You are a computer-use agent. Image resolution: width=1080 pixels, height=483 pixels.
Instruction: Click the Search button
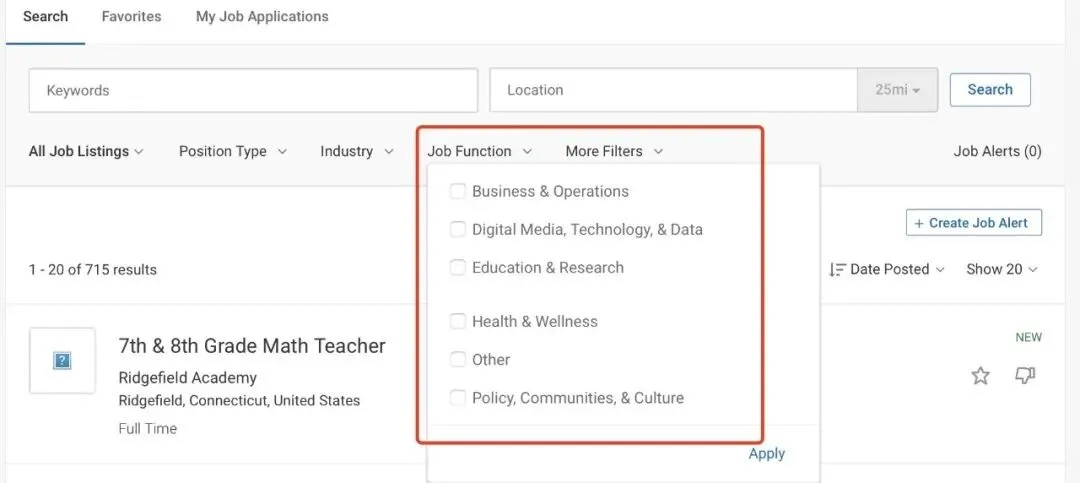pyautogui.click(x=989, y=90)
